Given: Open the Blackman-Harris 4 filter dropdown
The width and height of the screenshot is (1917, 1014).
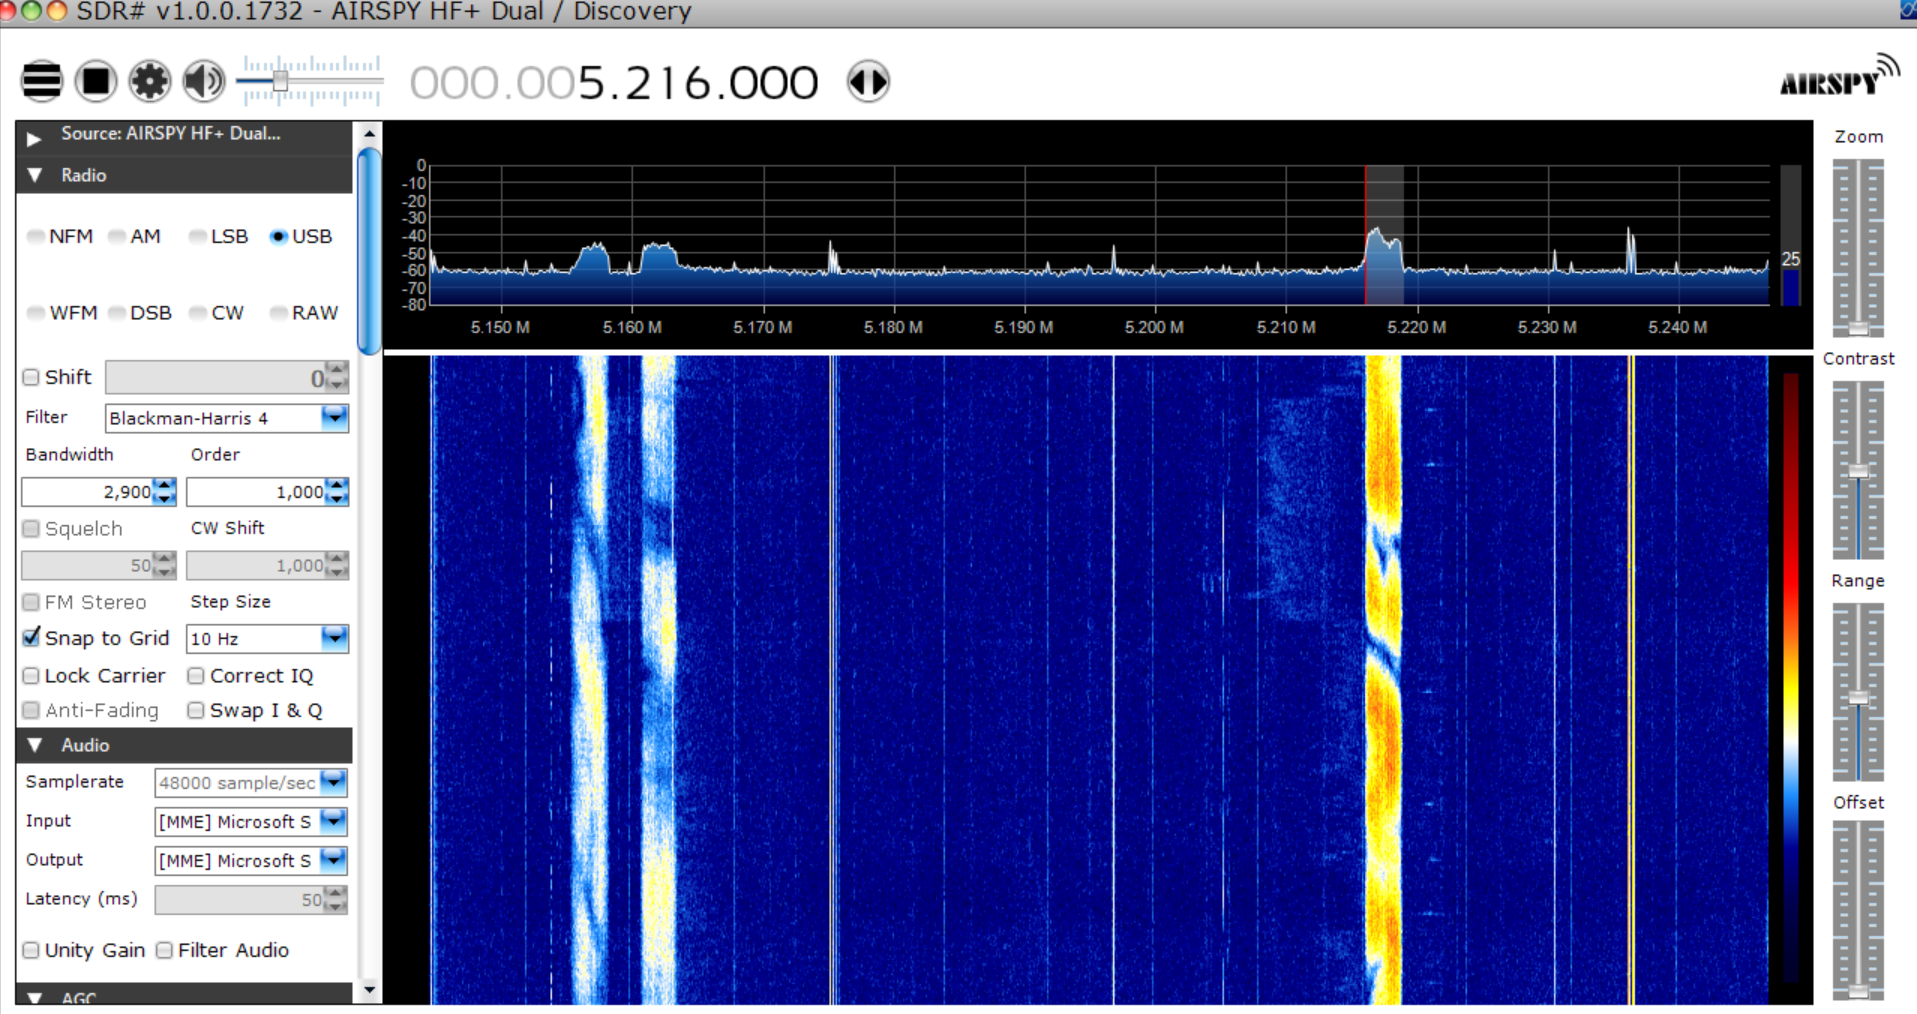Looking at the screenshot, I should click(x=334, y=418).
